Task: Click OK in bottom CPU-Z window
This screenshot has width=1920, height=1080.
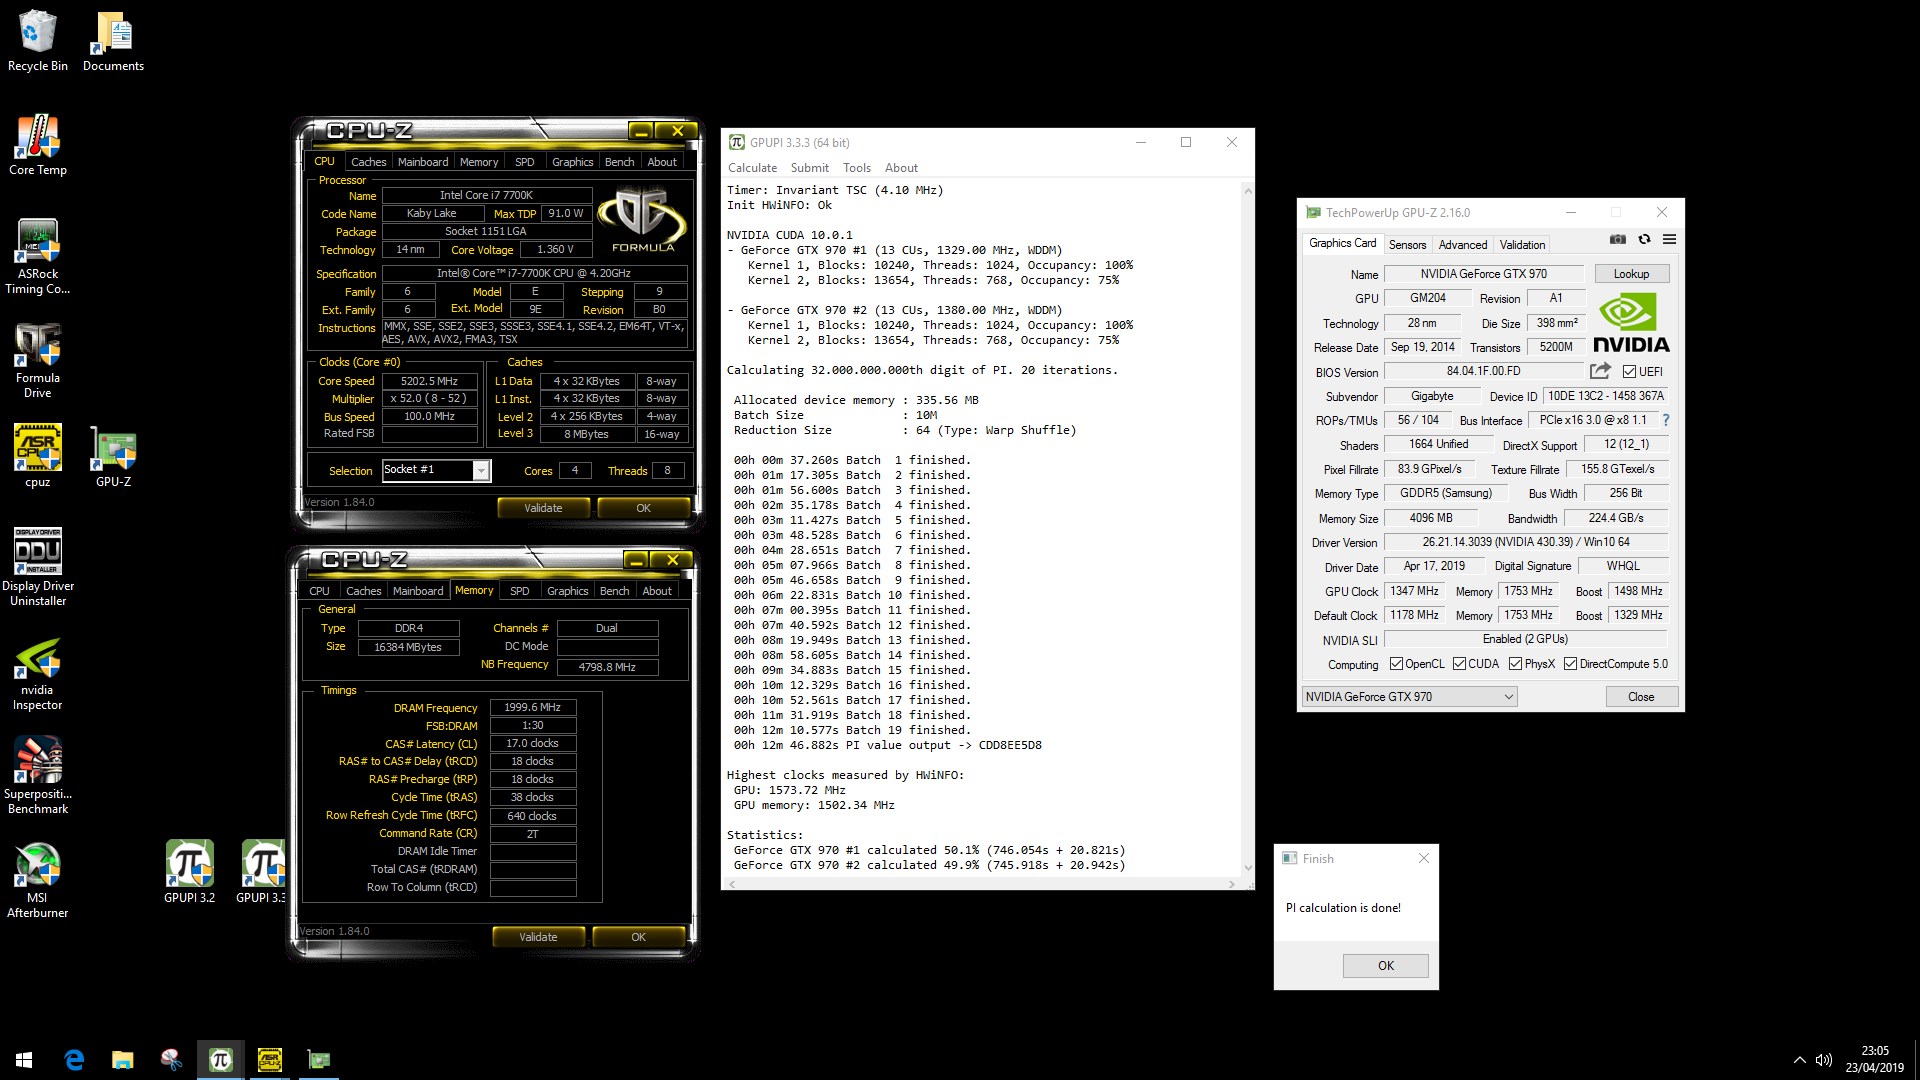Action: pos(638,937)
